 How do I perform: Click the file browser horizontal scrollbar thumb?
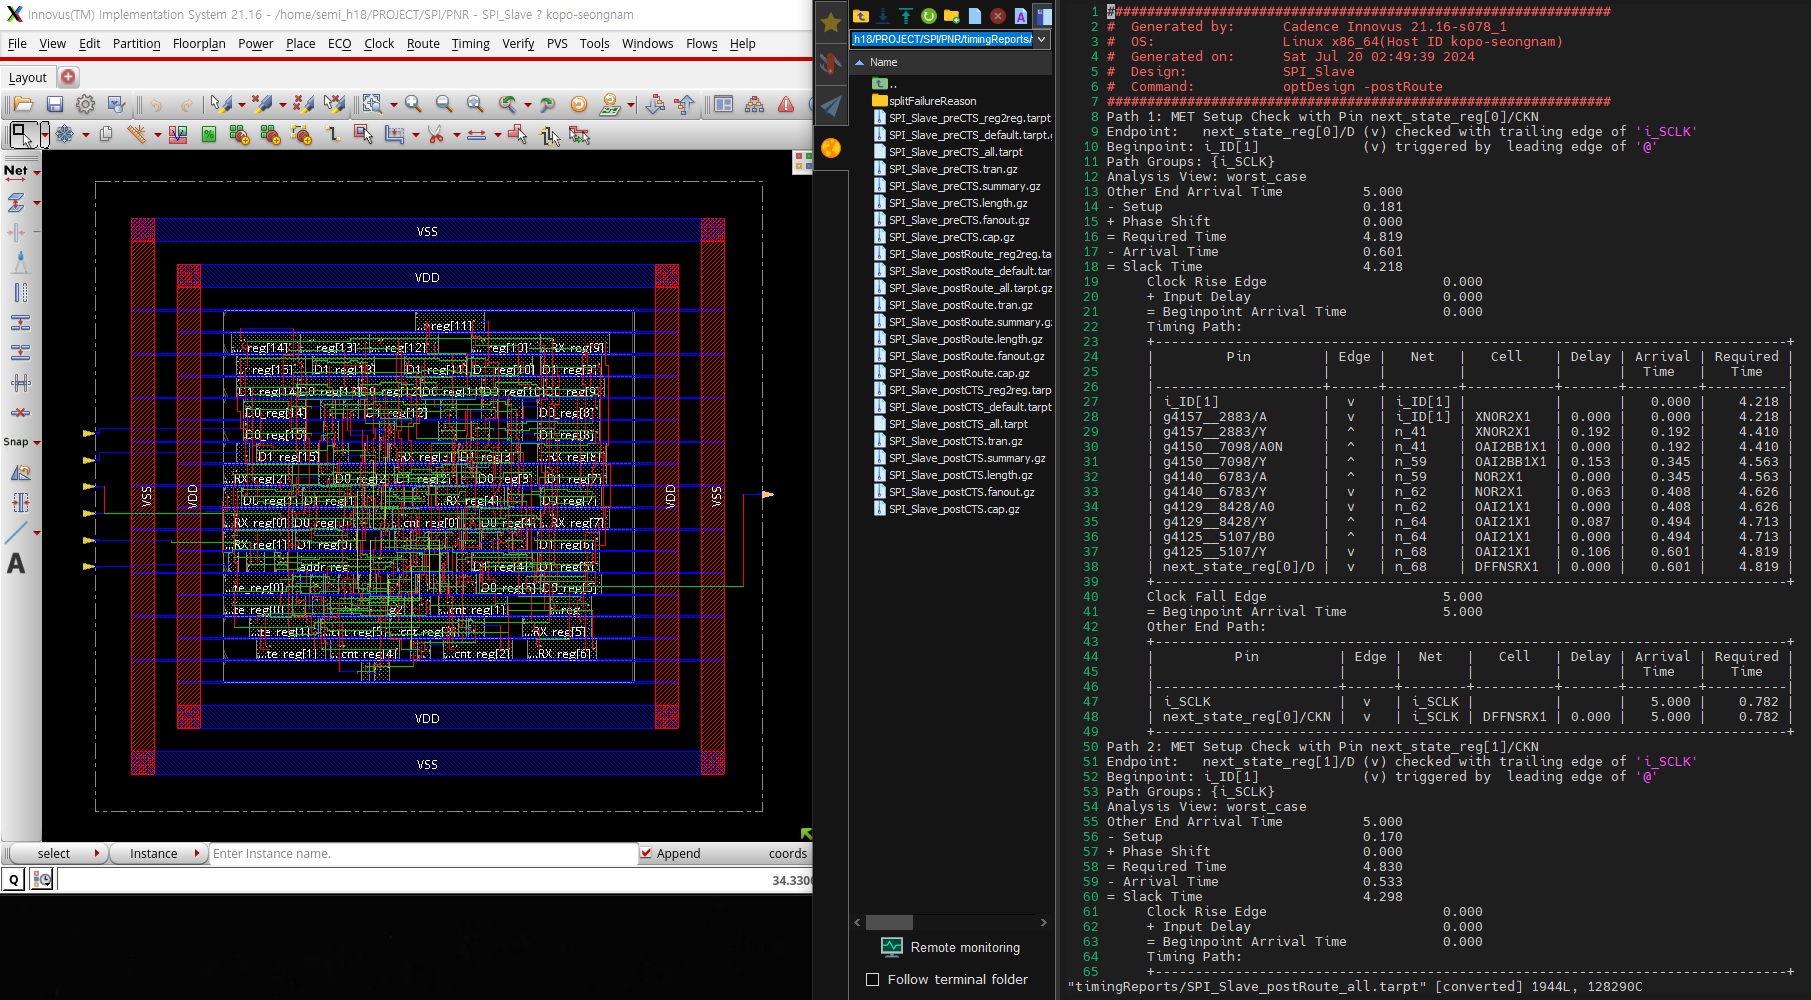click(889, 922)
